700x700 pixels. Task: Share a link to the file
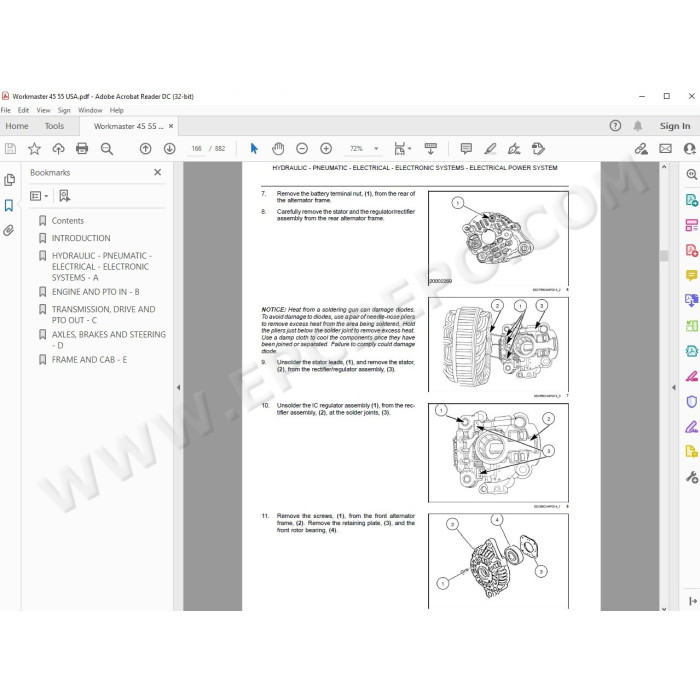[641, 149]
